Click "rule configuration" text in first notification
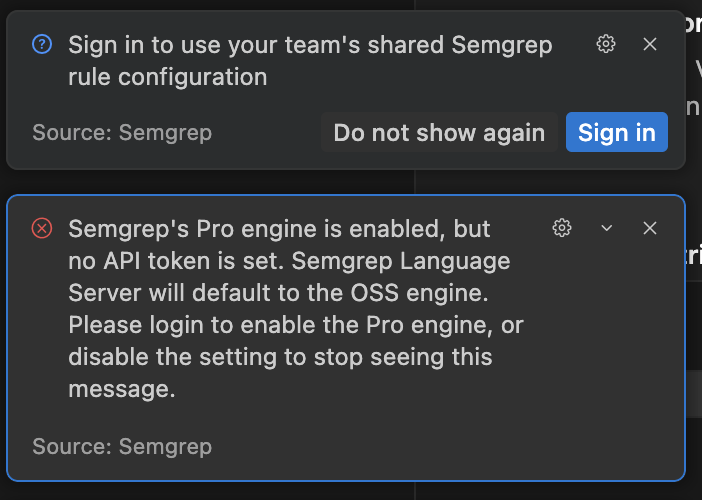 (167, 77)
